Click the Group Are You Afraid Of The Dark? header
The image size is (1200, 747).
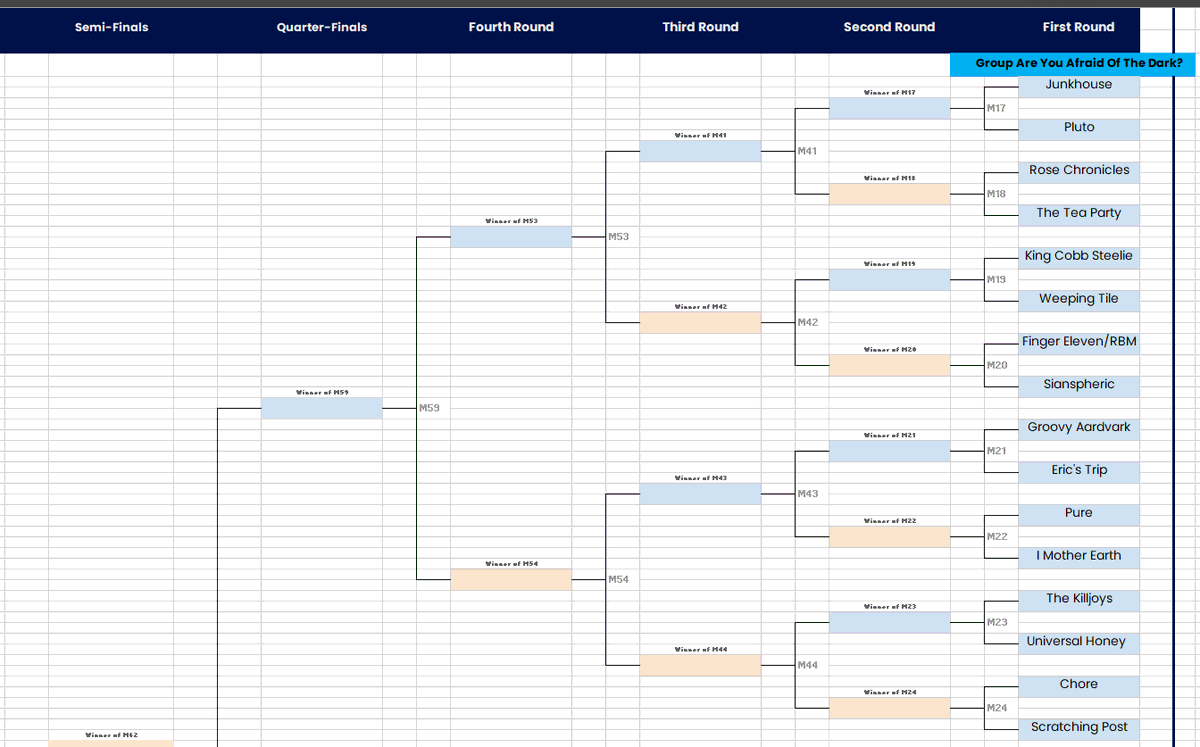pos(1072,64)
